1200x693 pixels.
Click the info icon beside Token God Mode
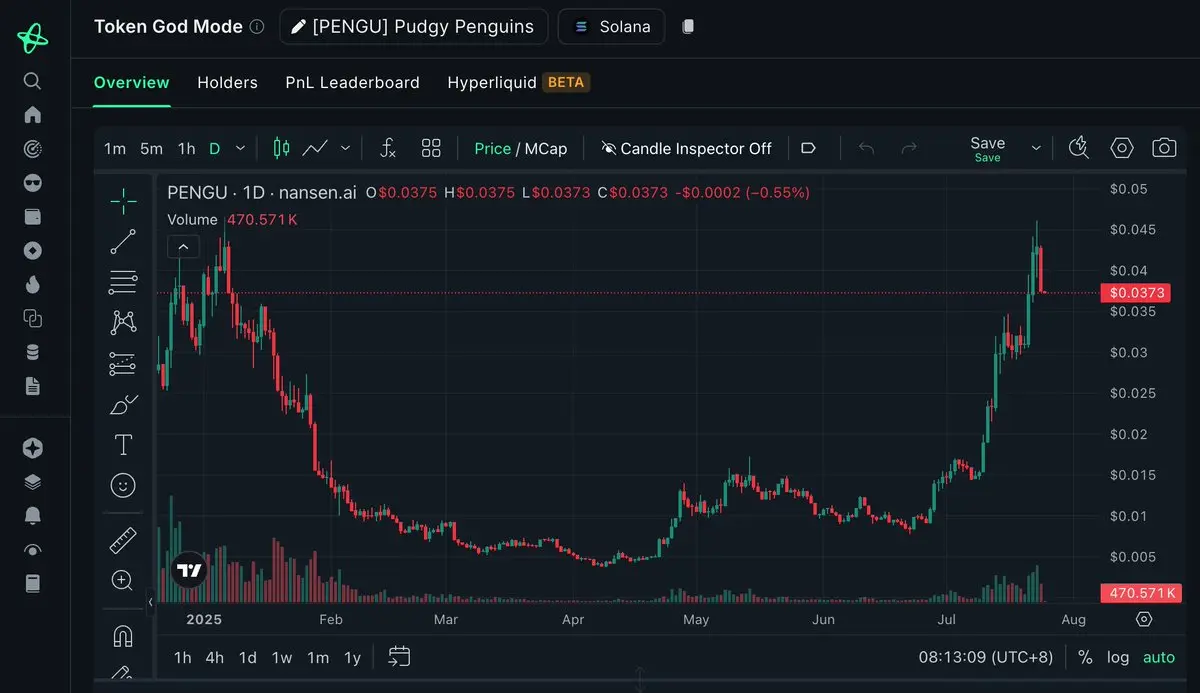tap(257, 27)
